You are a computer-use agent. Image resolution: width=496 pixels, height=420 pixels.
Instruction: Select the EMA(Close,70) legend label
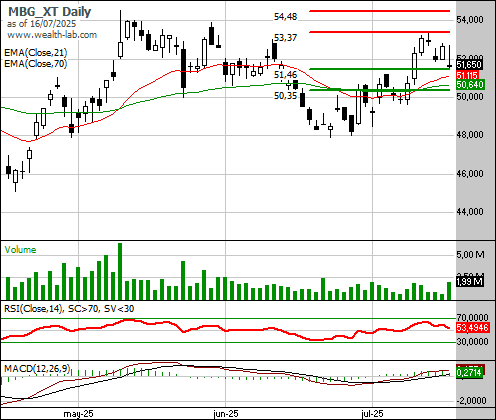pos(36,63)
